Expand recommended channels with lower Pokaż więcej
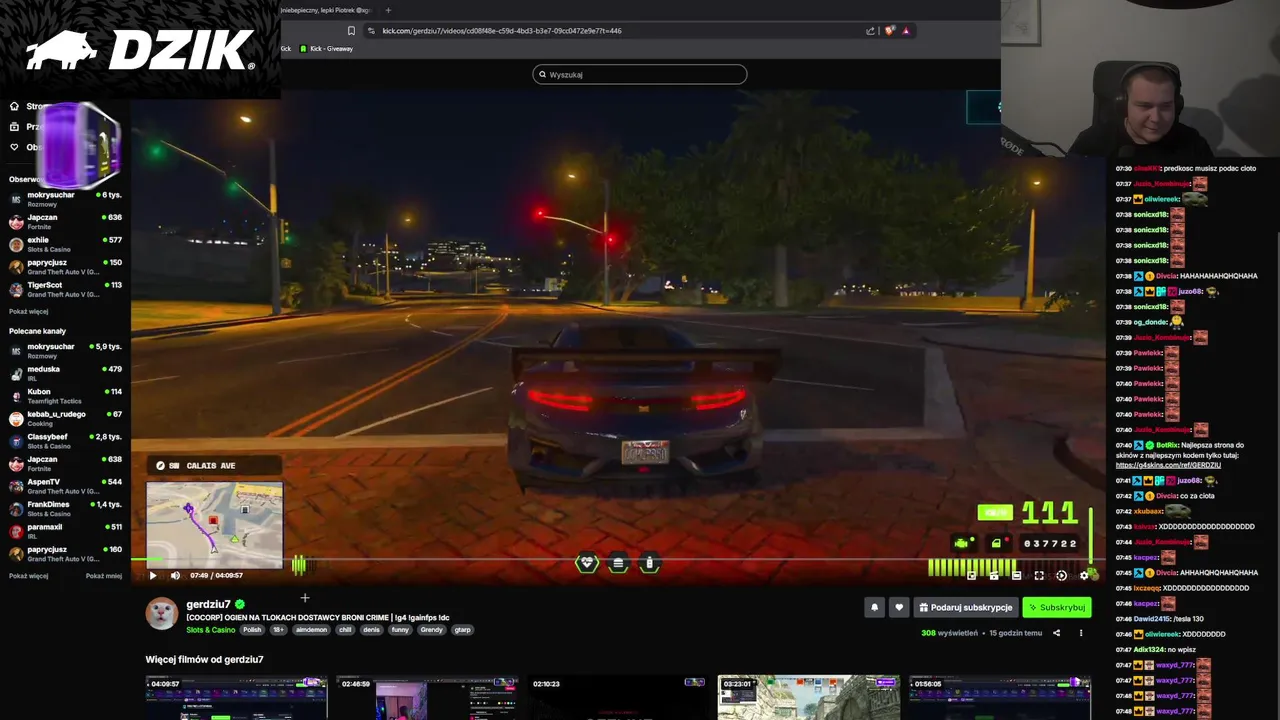 [28, 576]
